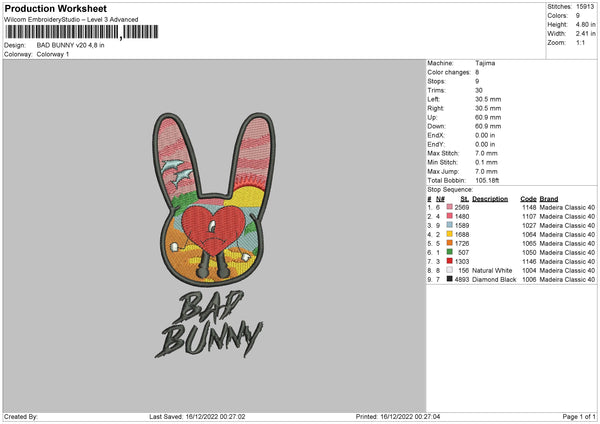Select the light blue swatch for code 1027
Screen dimensions: 600x424
[x=450, y=225]
